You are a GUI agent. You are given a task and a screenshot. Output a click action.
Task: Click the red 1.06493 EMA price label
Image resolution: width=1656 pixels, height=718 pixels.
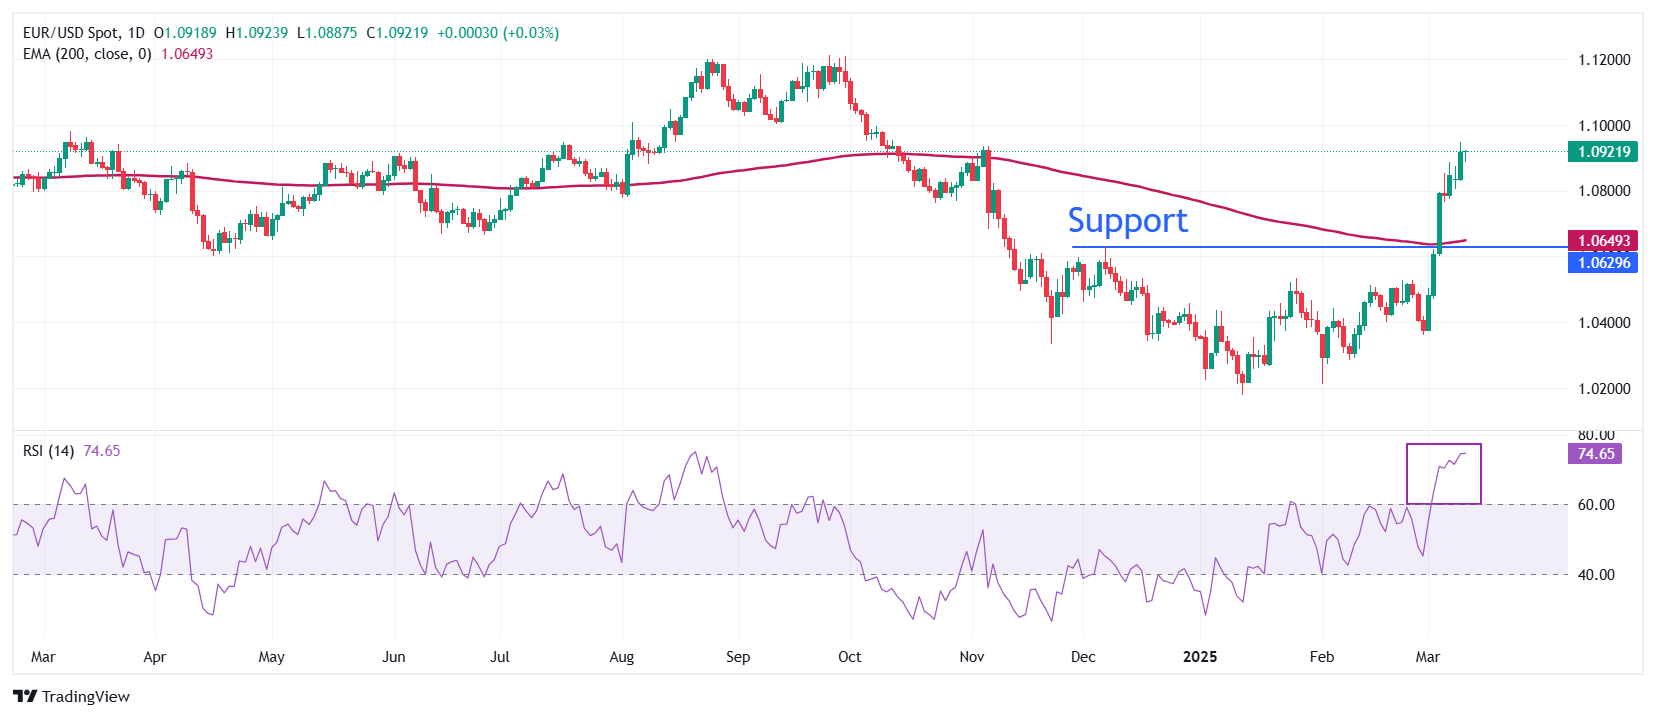(1603, 241)
